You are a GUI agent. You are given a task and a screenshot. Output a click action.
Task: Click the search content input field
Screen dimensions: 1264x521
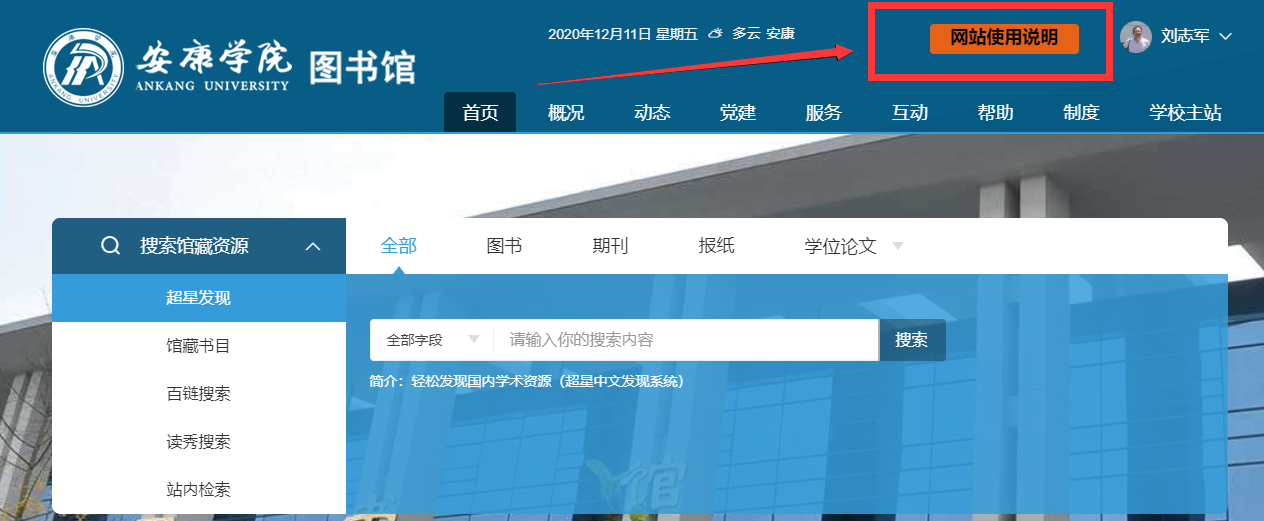686,340
